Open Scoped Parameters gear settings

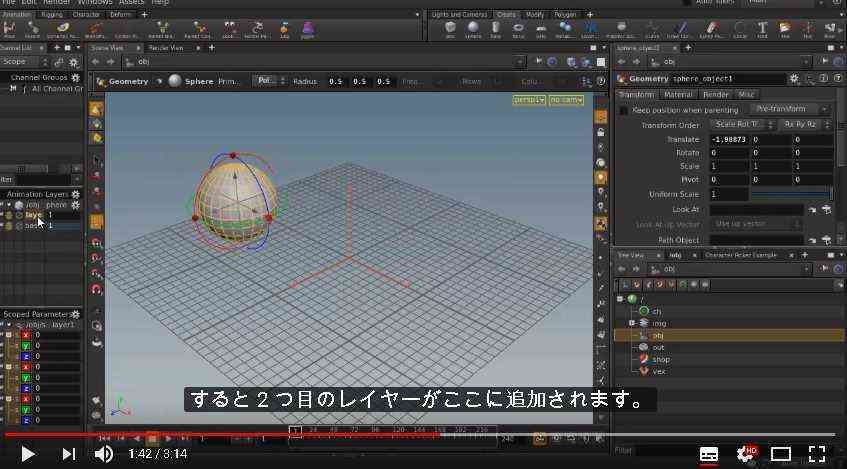76,314
